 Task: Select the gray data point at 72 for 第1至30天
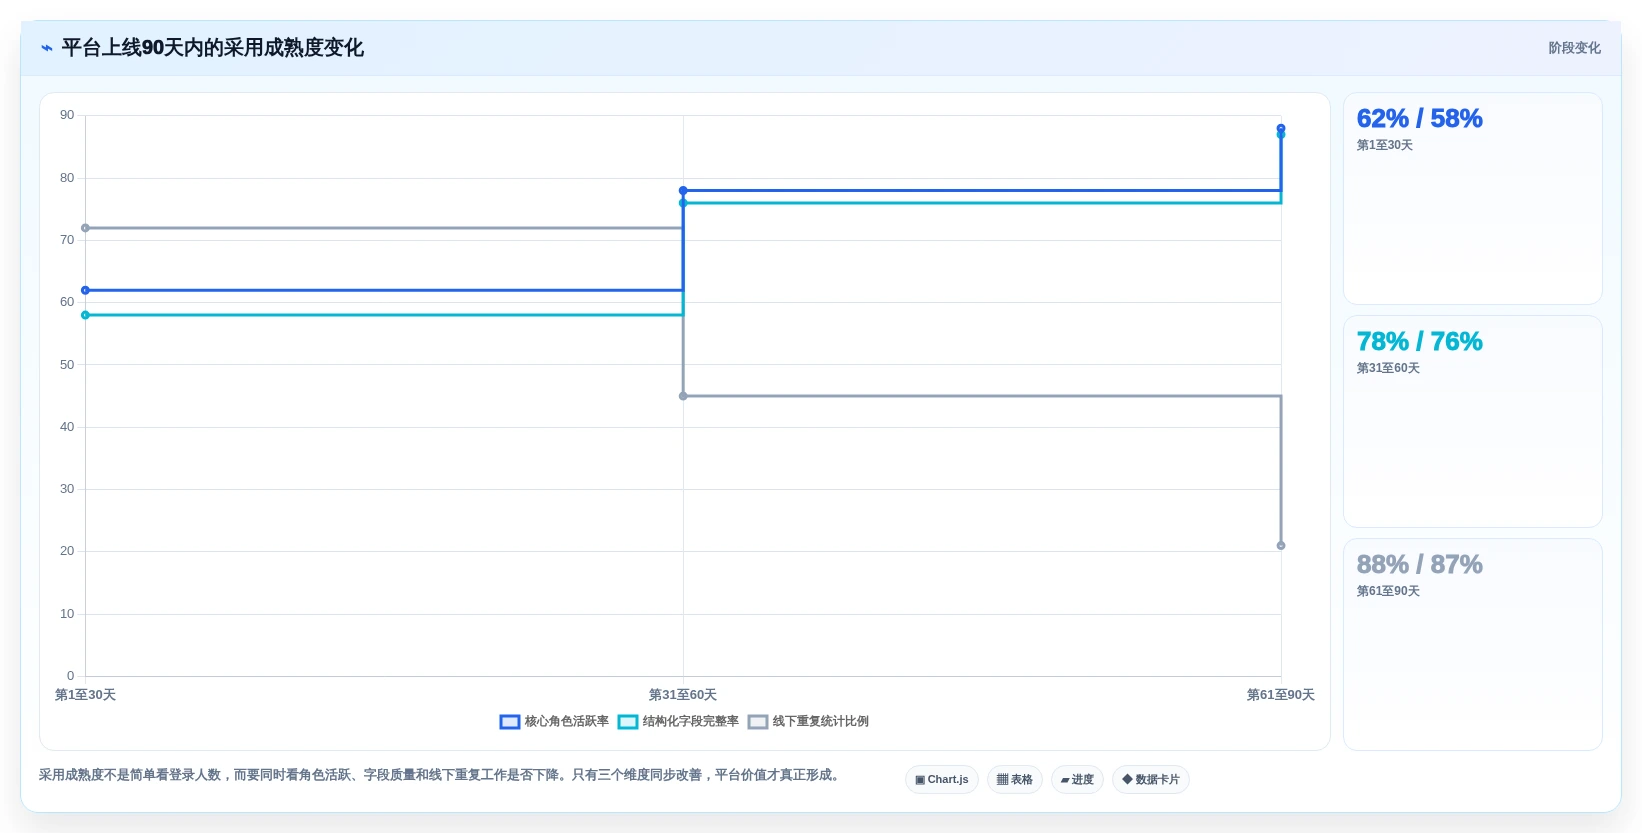tap(85, 228)
